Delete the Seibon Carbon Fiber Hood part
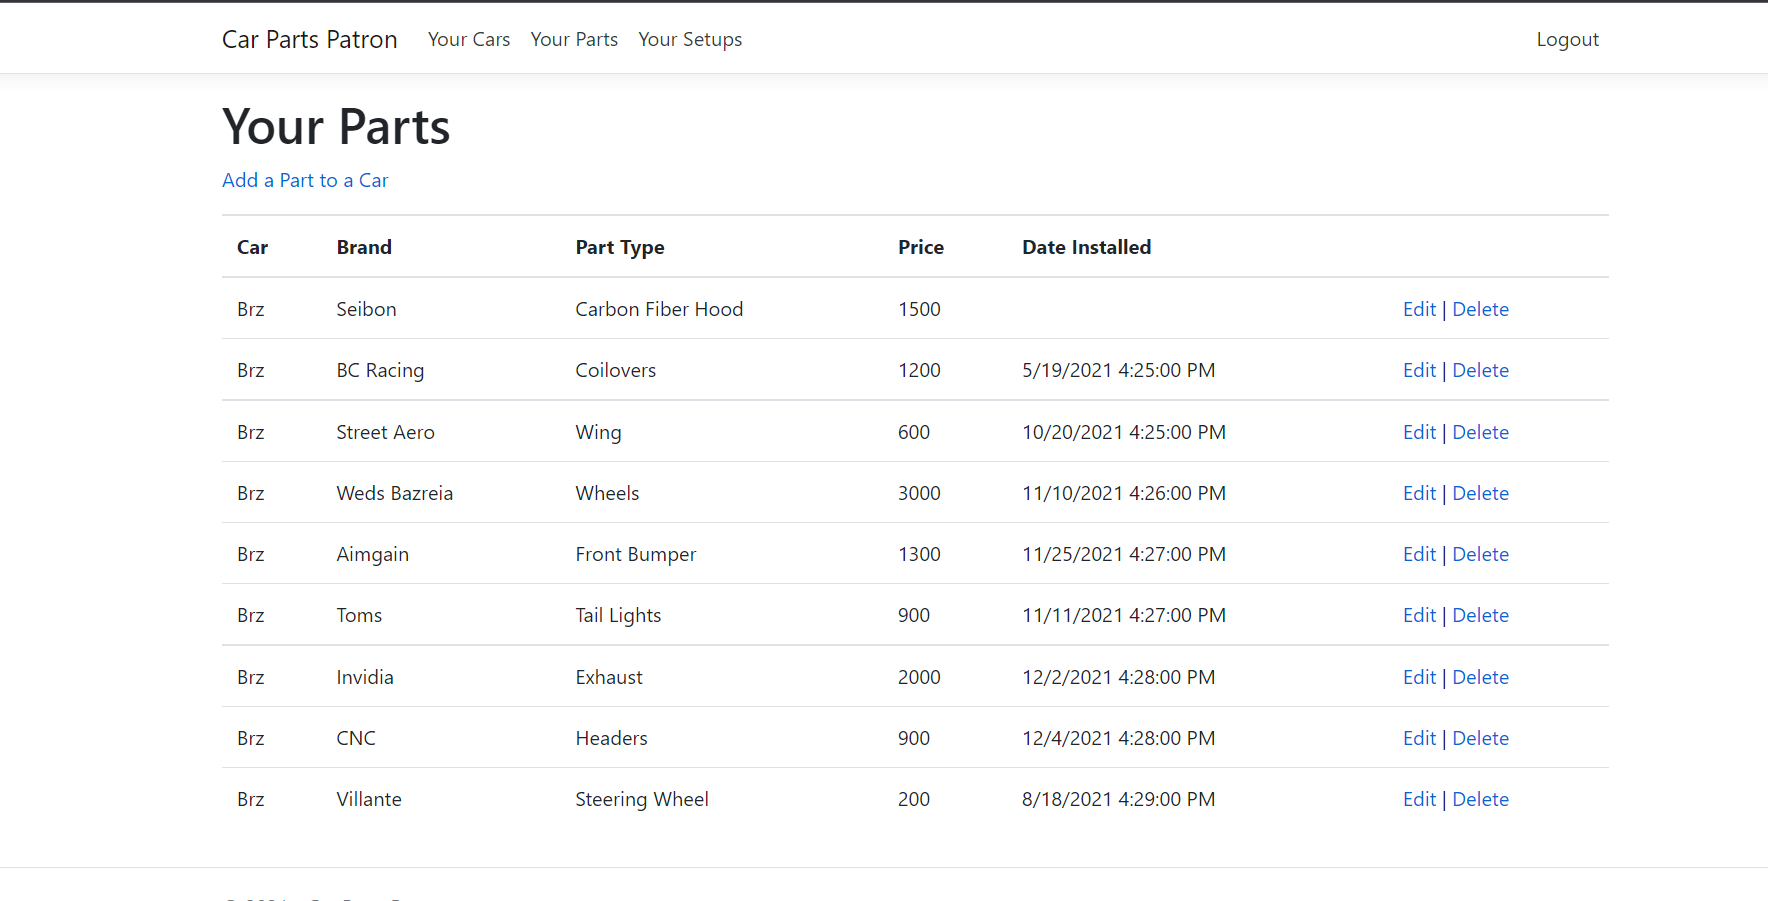The height and width of the screenshot is (901, 1768). (x=1480, y=309)
